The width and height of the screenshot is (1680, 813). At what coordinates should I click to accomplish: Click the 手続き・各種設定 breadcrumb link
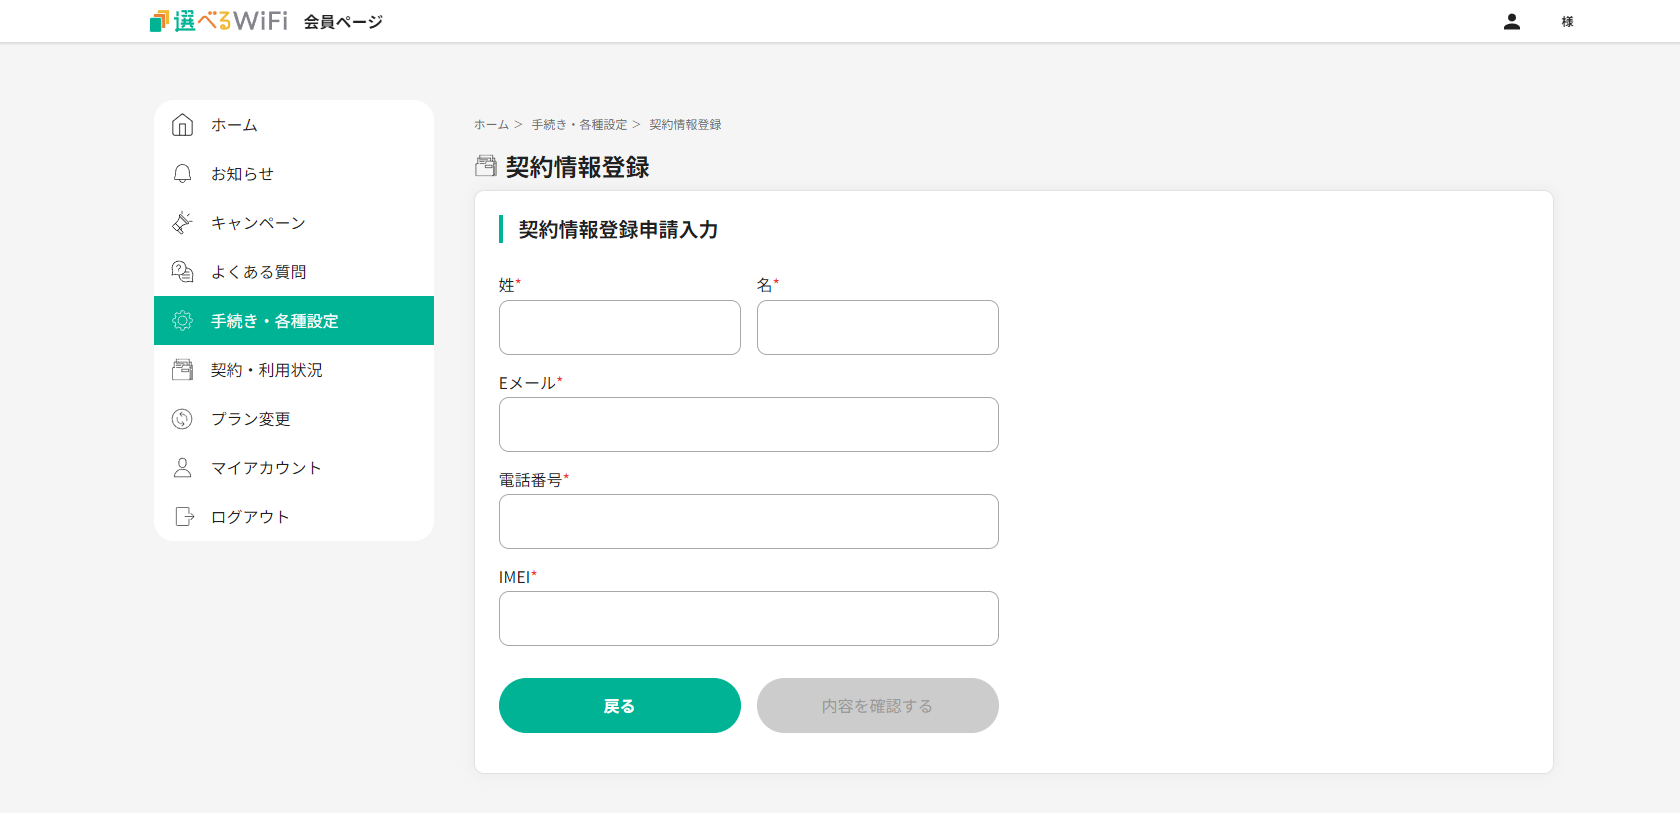pyautogui.click(x=579, y=125)
